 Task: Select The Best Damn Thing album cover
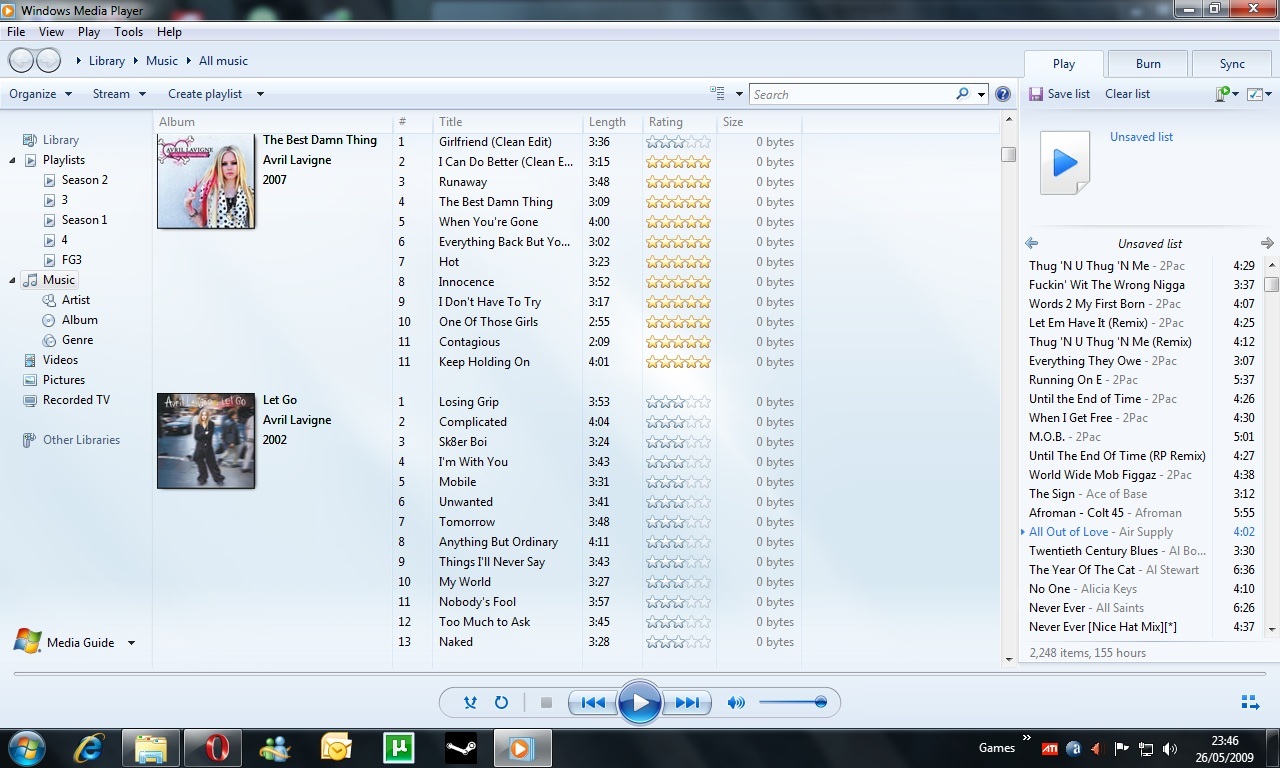(206, 181)
